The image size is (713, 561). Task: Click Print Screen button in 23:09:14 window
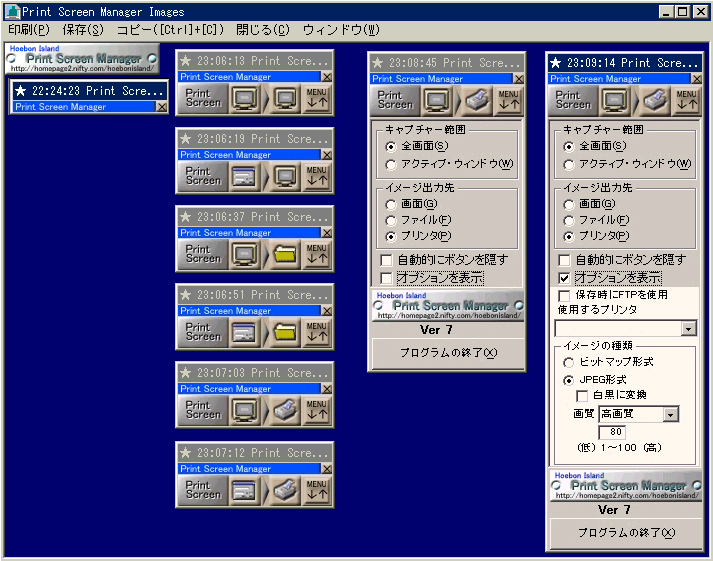click(x=573, y=100)
